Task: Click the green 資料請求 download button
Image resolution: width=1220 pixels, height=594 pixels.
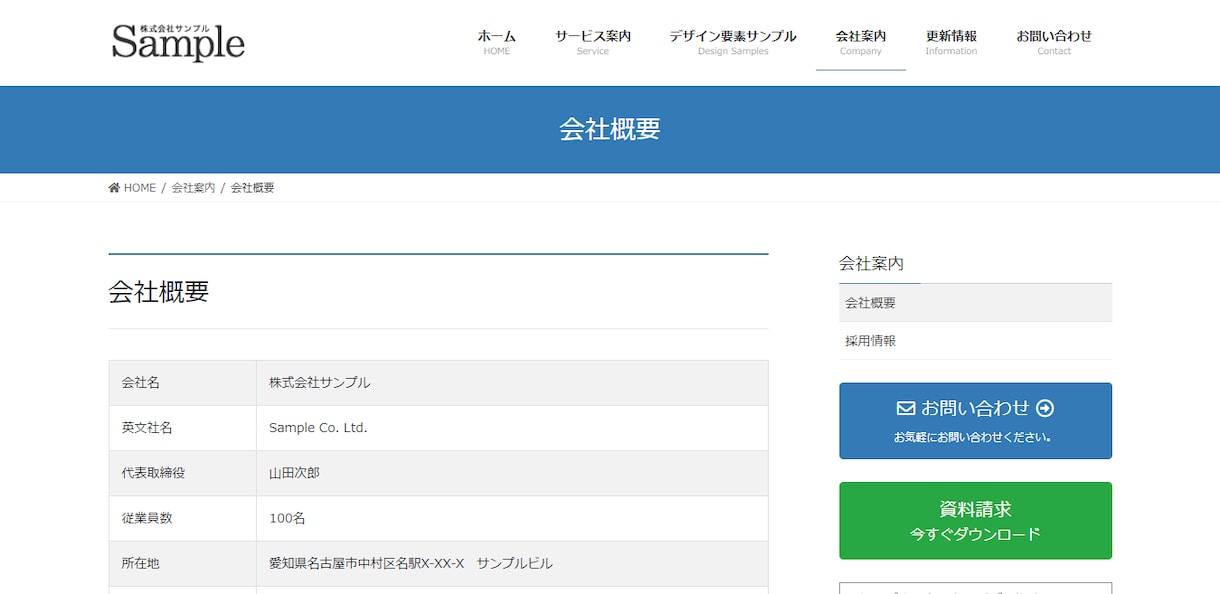Action: (975, 521)
